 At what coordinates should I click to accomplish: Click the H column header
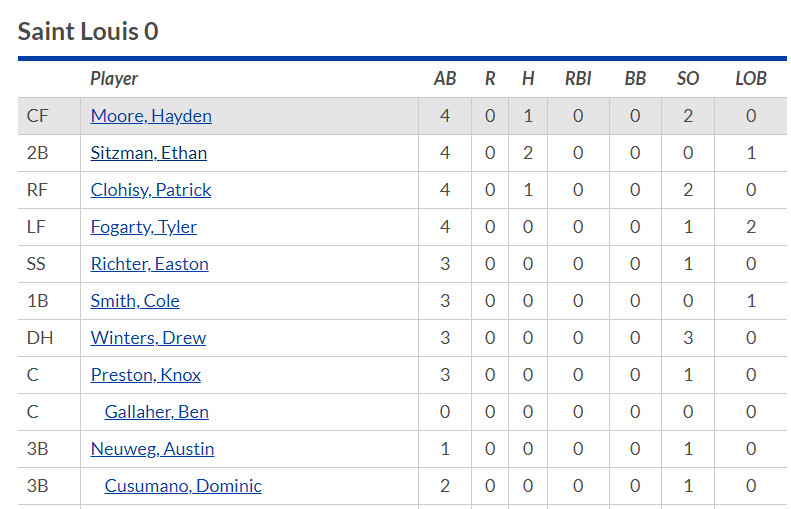tap(528, 79)
